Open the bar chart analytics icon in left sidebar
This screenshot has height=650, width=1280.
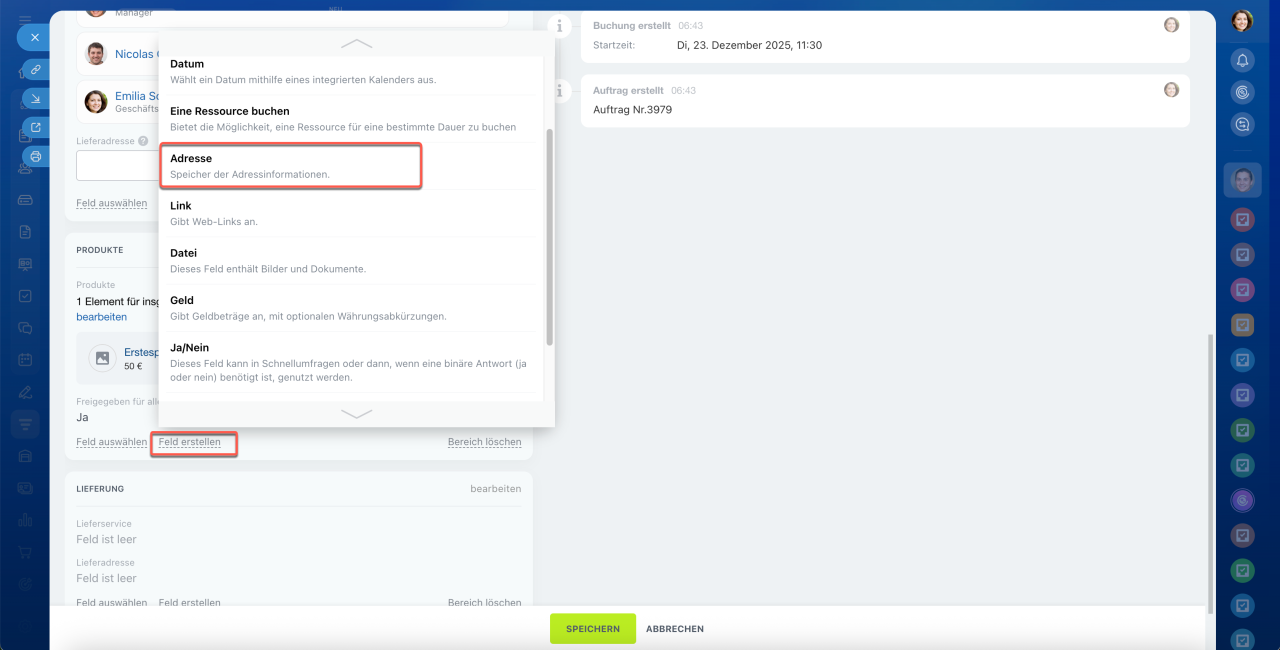pyautogui.click(x=25, y=520)
